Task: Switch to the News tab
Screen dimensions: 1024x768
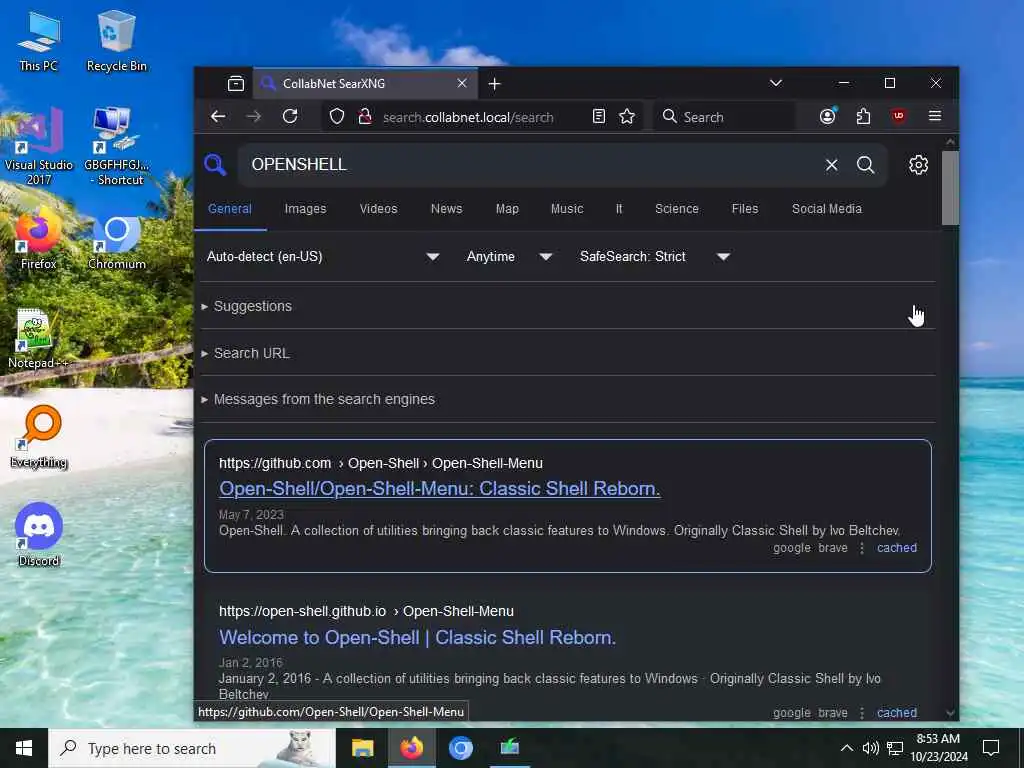Action: (446, 209)
